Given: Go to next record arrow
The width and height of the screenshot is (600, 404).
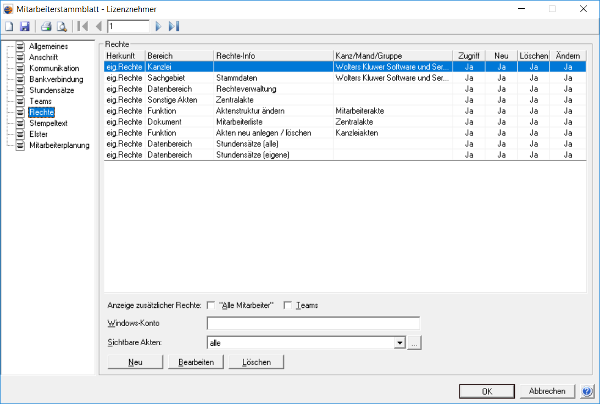Looking at the screenshot, I should tap(158, 26).
